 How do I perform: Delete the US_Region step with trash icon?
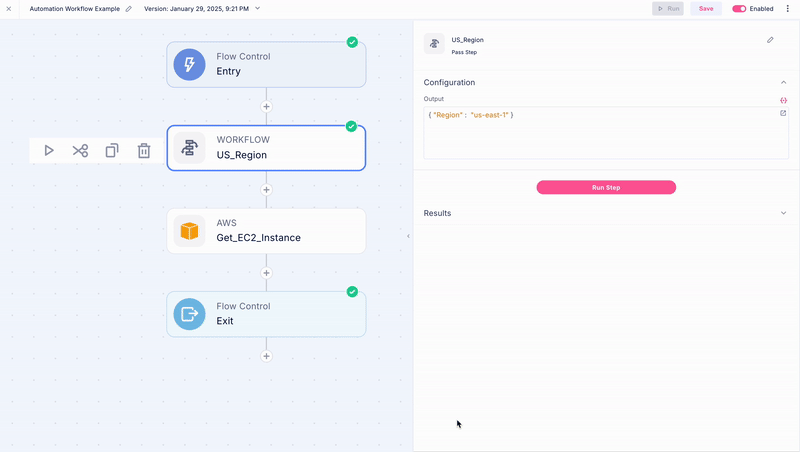(144, 151)
